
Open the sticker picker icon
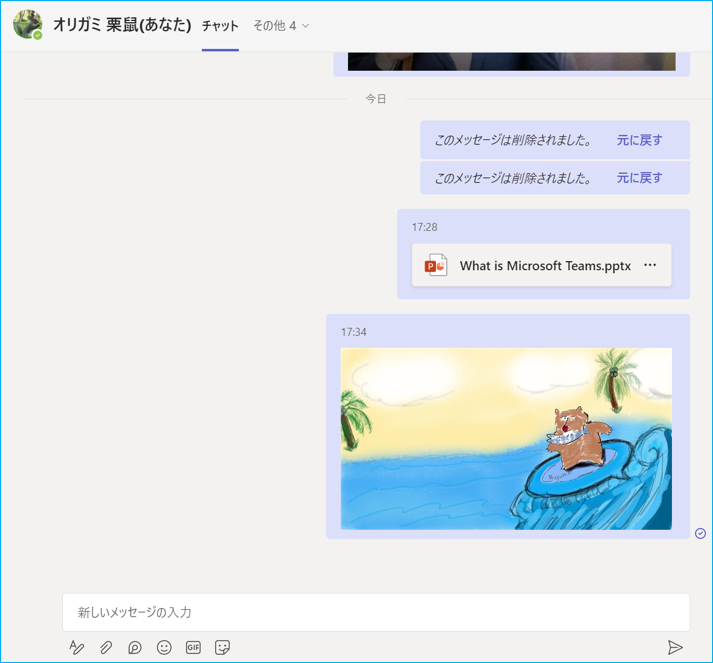click(x=223, y=648)
